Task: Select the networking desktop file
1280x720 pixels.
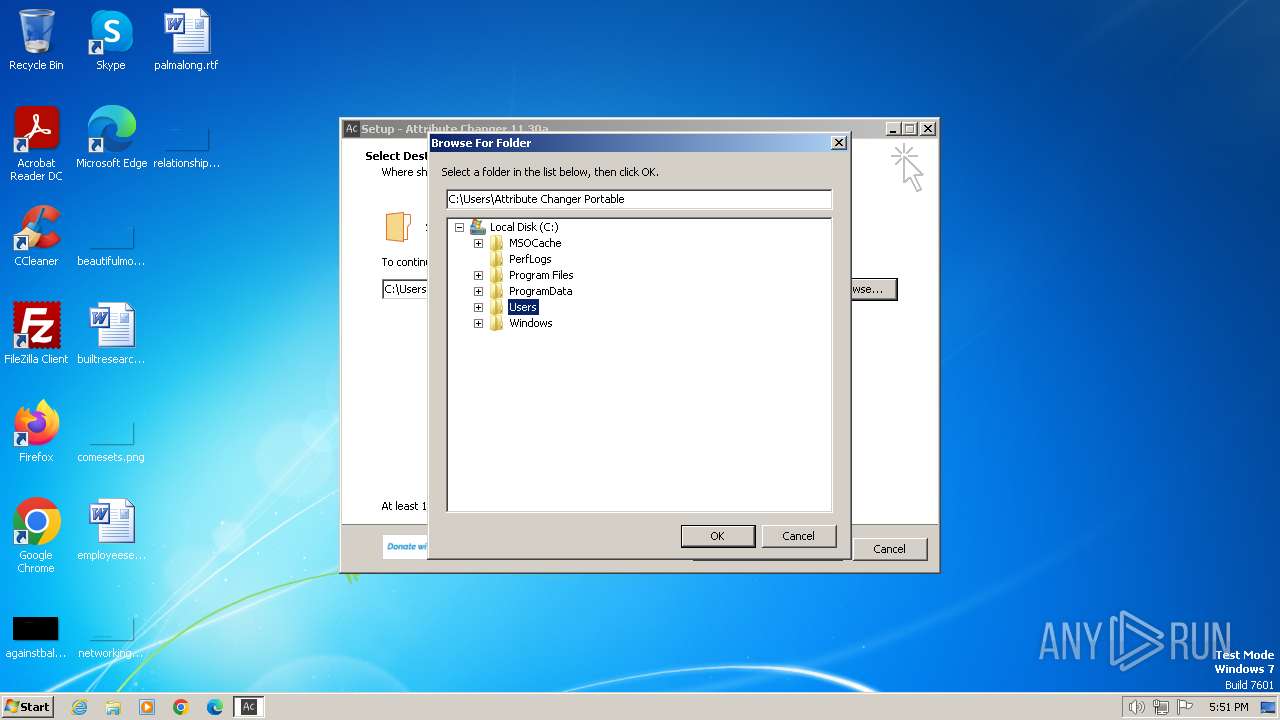Action: (x=111, y=638)
